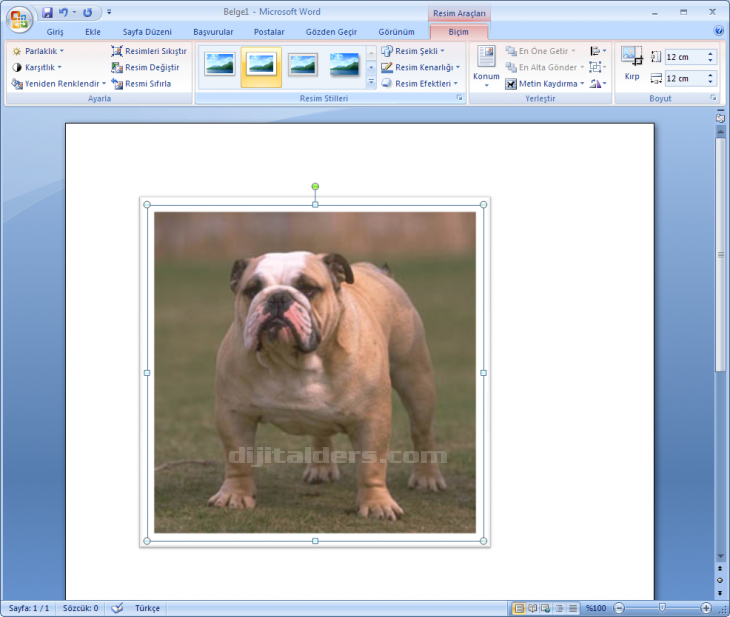Click the picture height 12 cm field
The width and height of the screenshot is (730, 617).
tap(685, 57)
